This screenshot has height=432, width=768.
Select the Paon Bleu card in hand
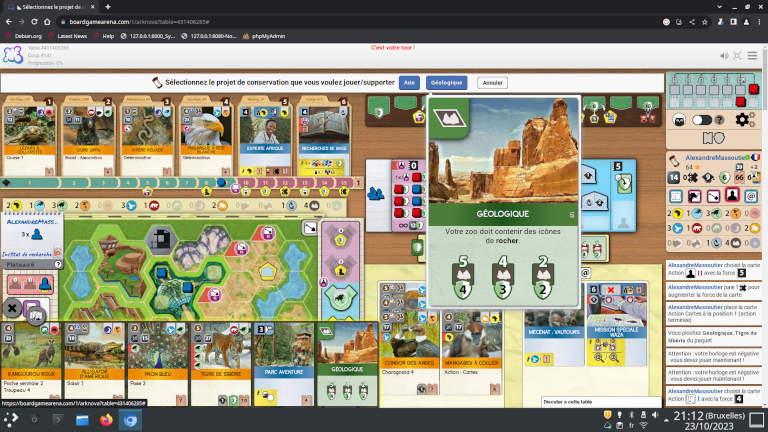coord(157,362)
